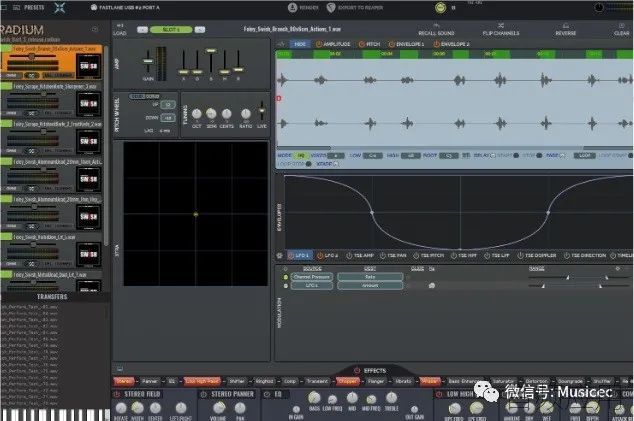
Task: Open the Mode dropdown below the waveform
Action: (x=301, y=155)
